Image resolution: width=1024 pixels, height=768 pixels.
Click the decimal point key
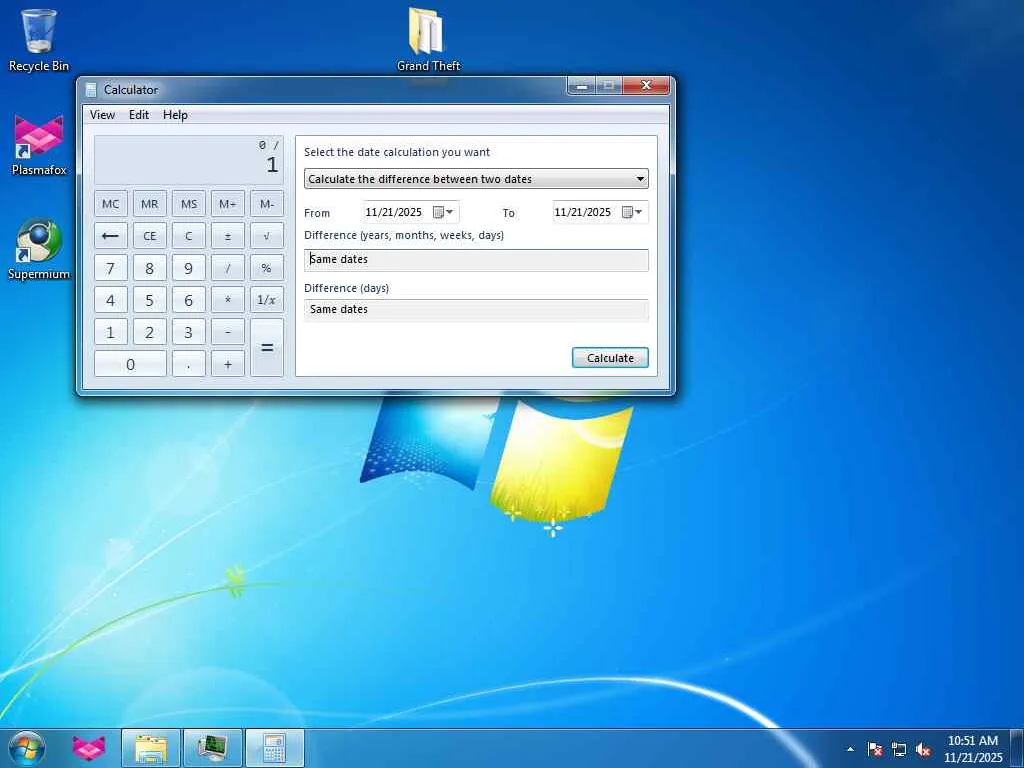189,364
